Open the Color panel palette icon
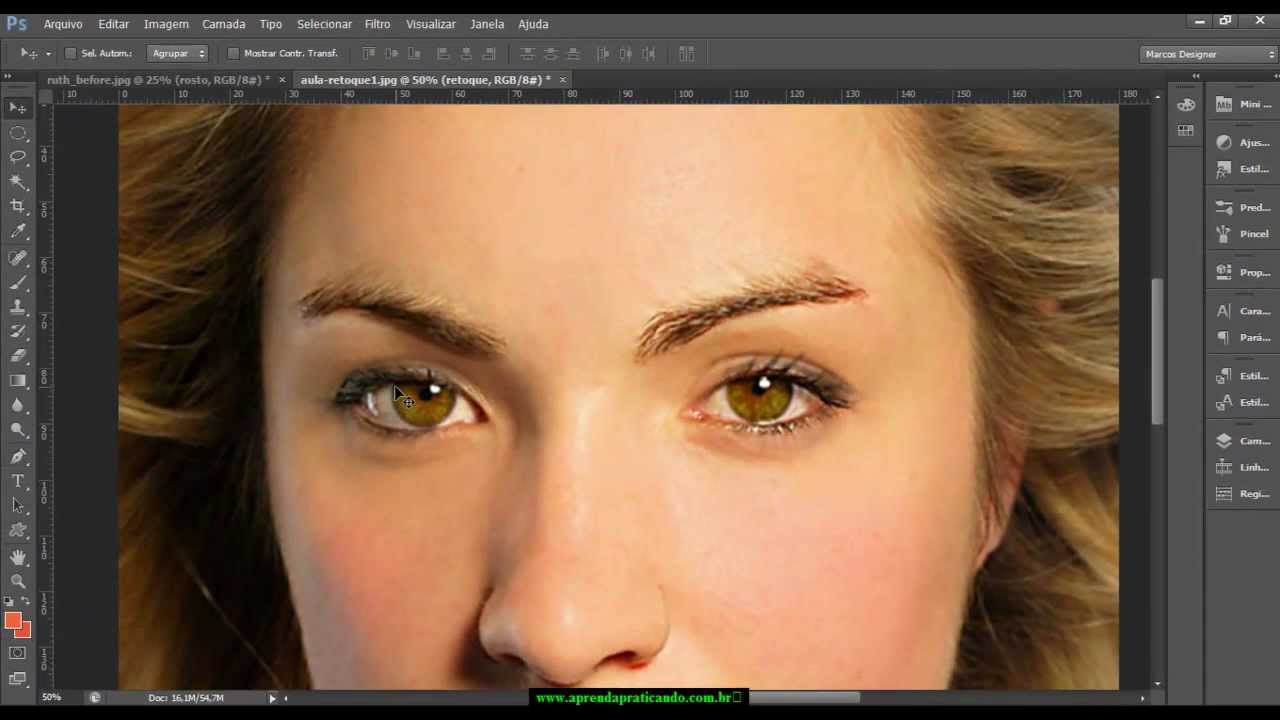1280x720 pixels. 1186,105
